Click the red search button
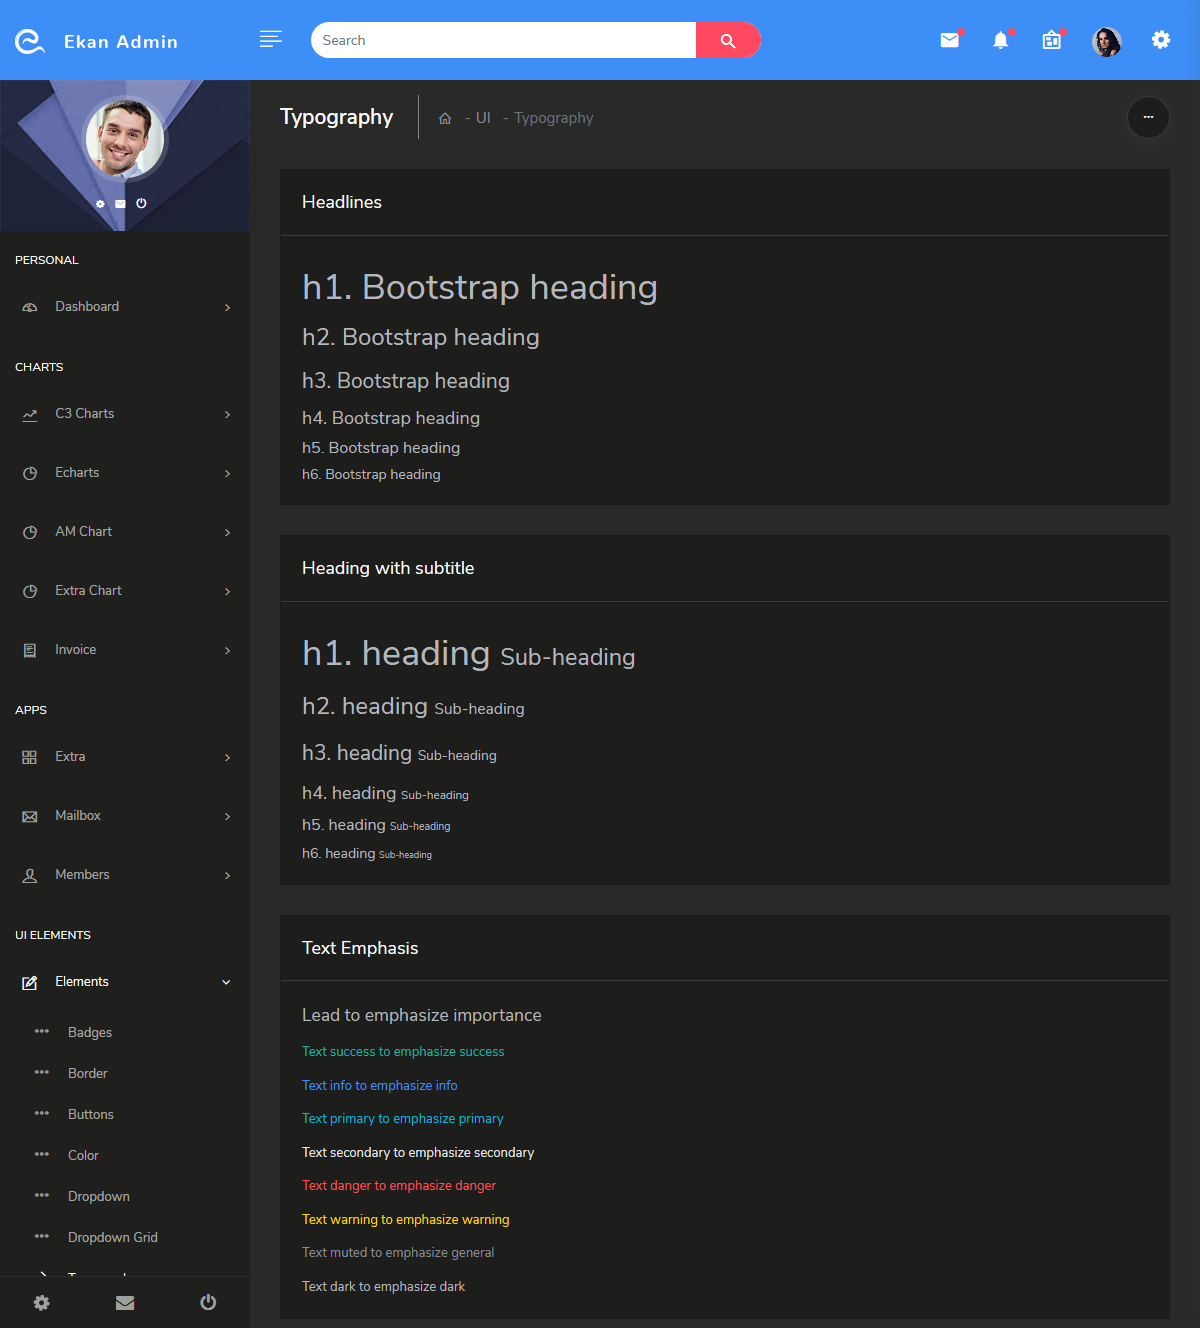Viewport: 1200px width, 1328px height. click(728, 40)
